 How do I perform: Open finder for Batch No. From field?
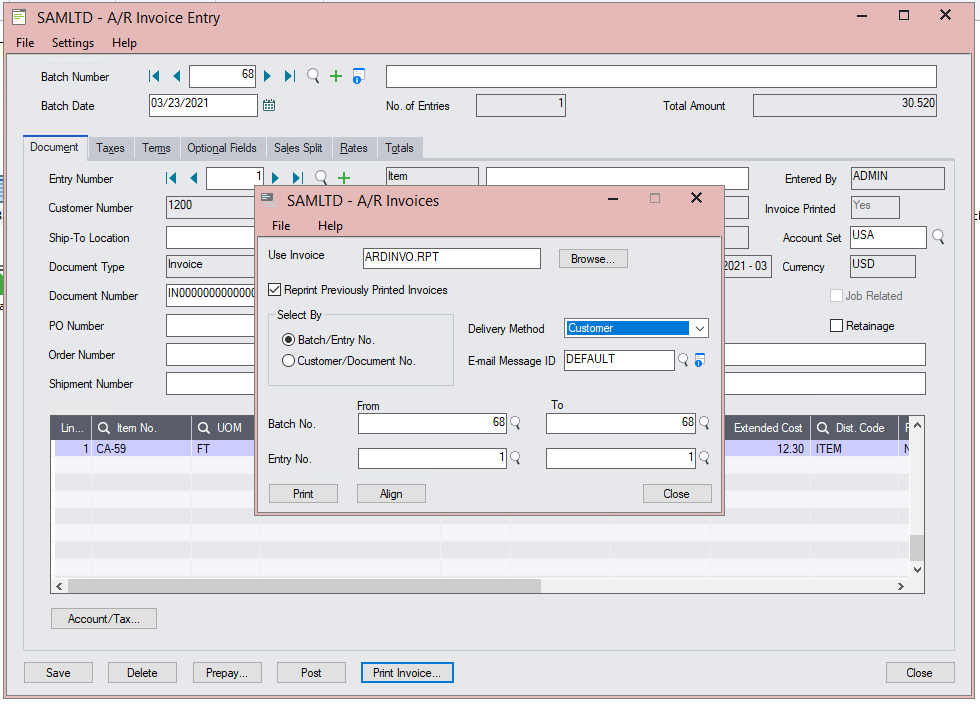tap(516, 423)
